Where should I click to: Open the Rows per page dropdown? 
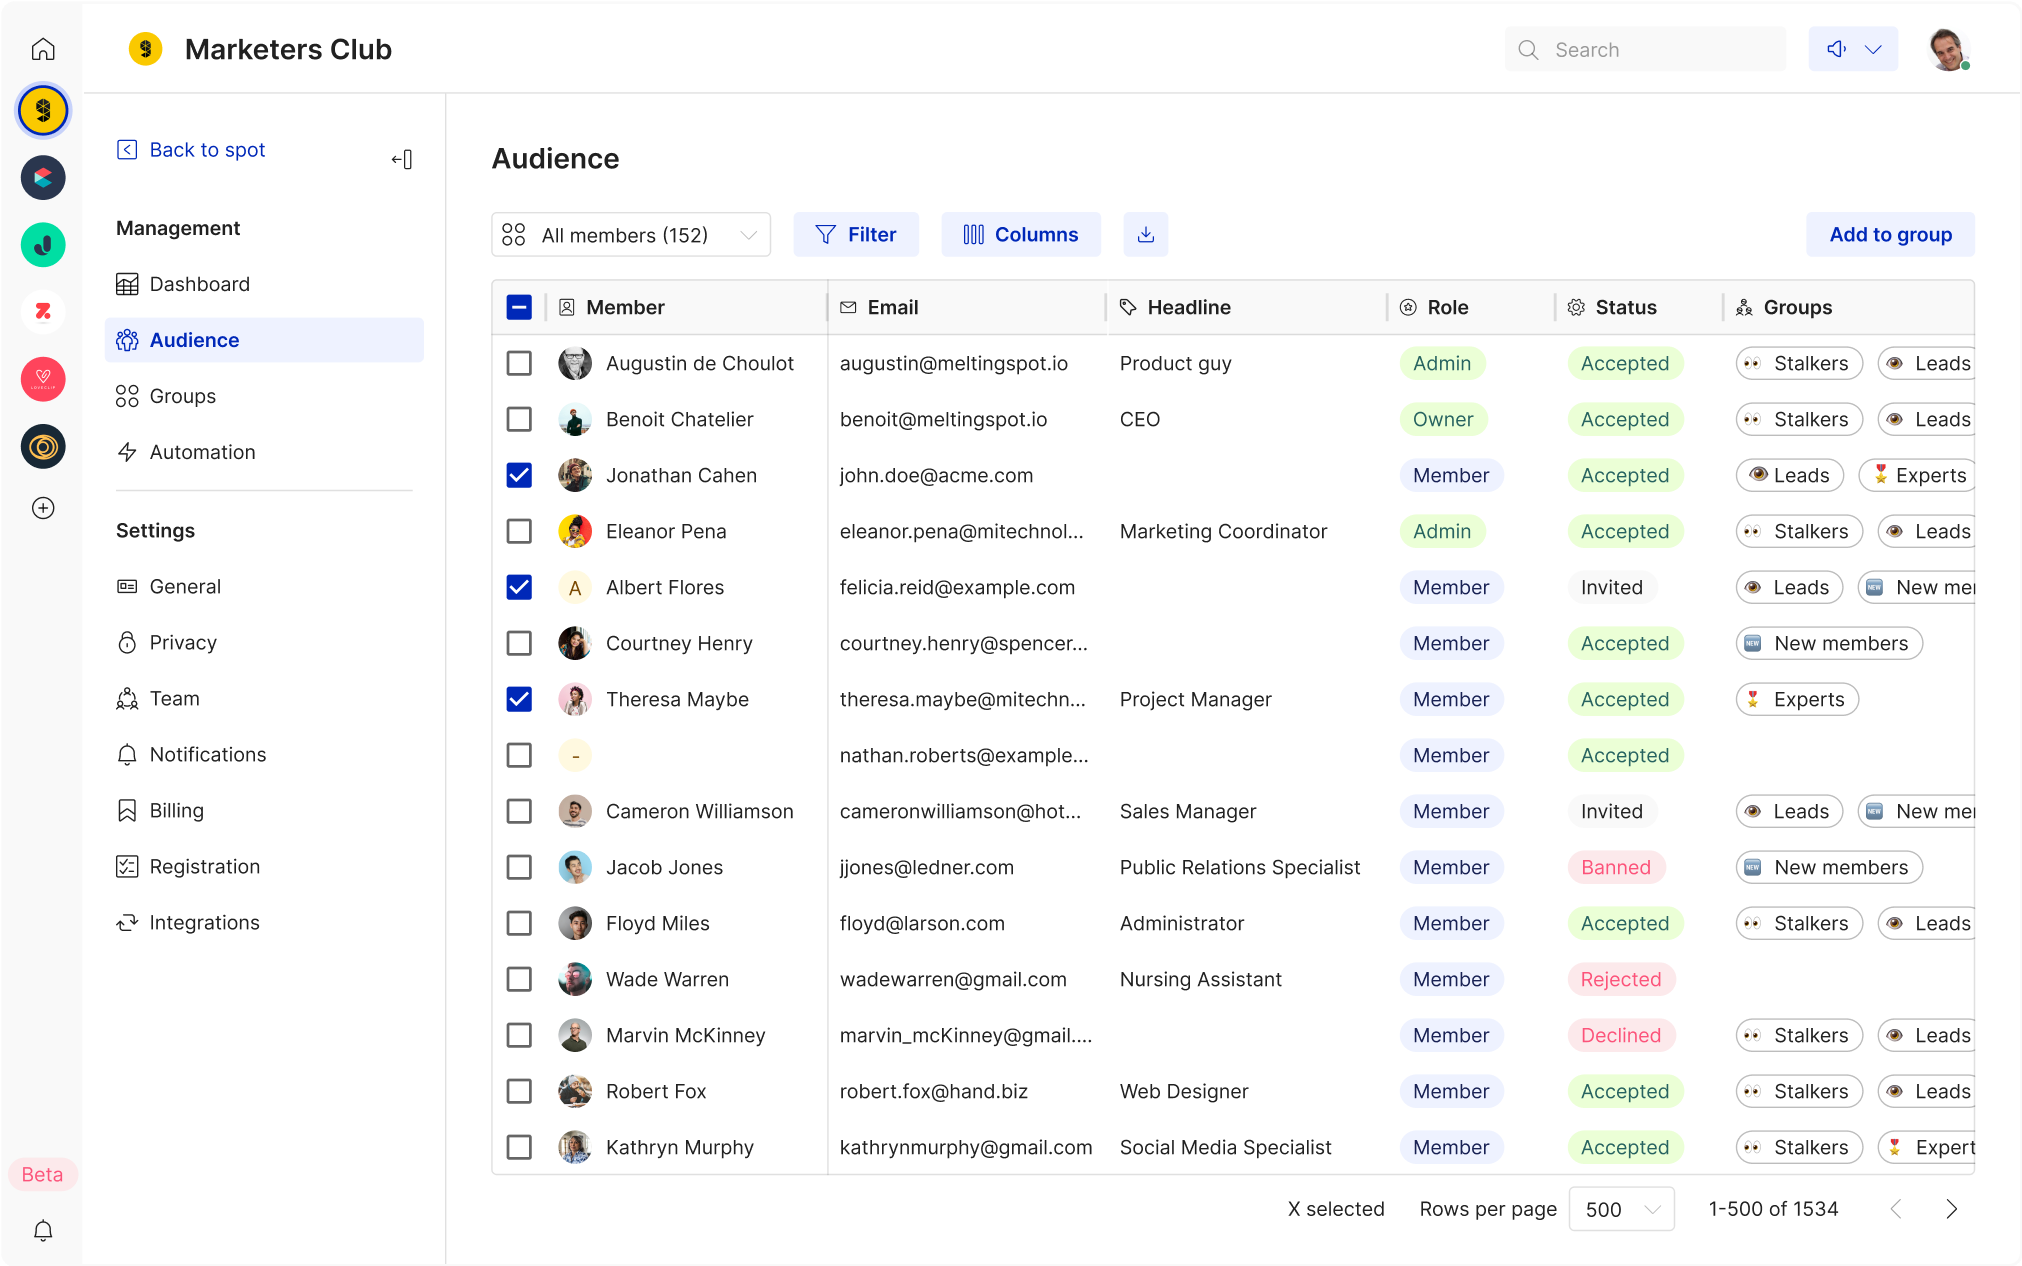1621,1209
